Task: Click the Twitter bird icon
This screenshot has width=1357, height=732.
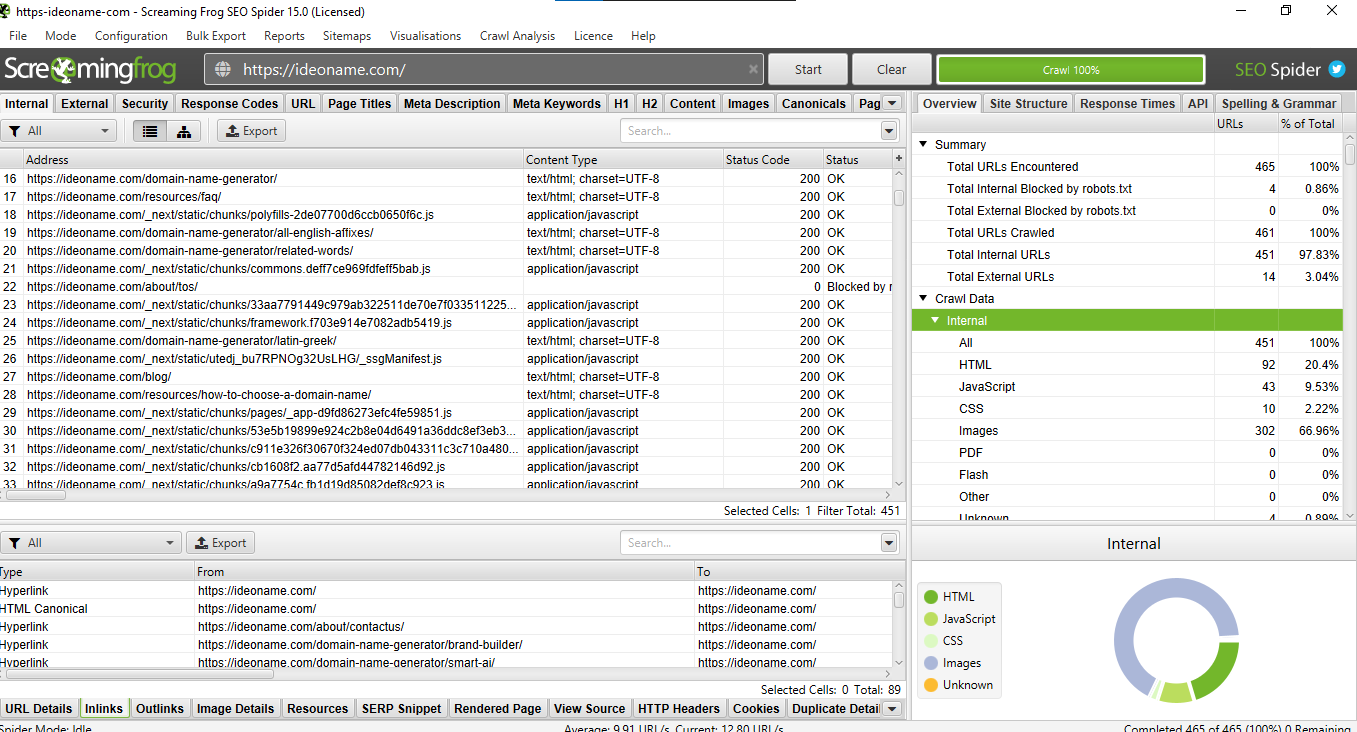Action: point(1337,70)
